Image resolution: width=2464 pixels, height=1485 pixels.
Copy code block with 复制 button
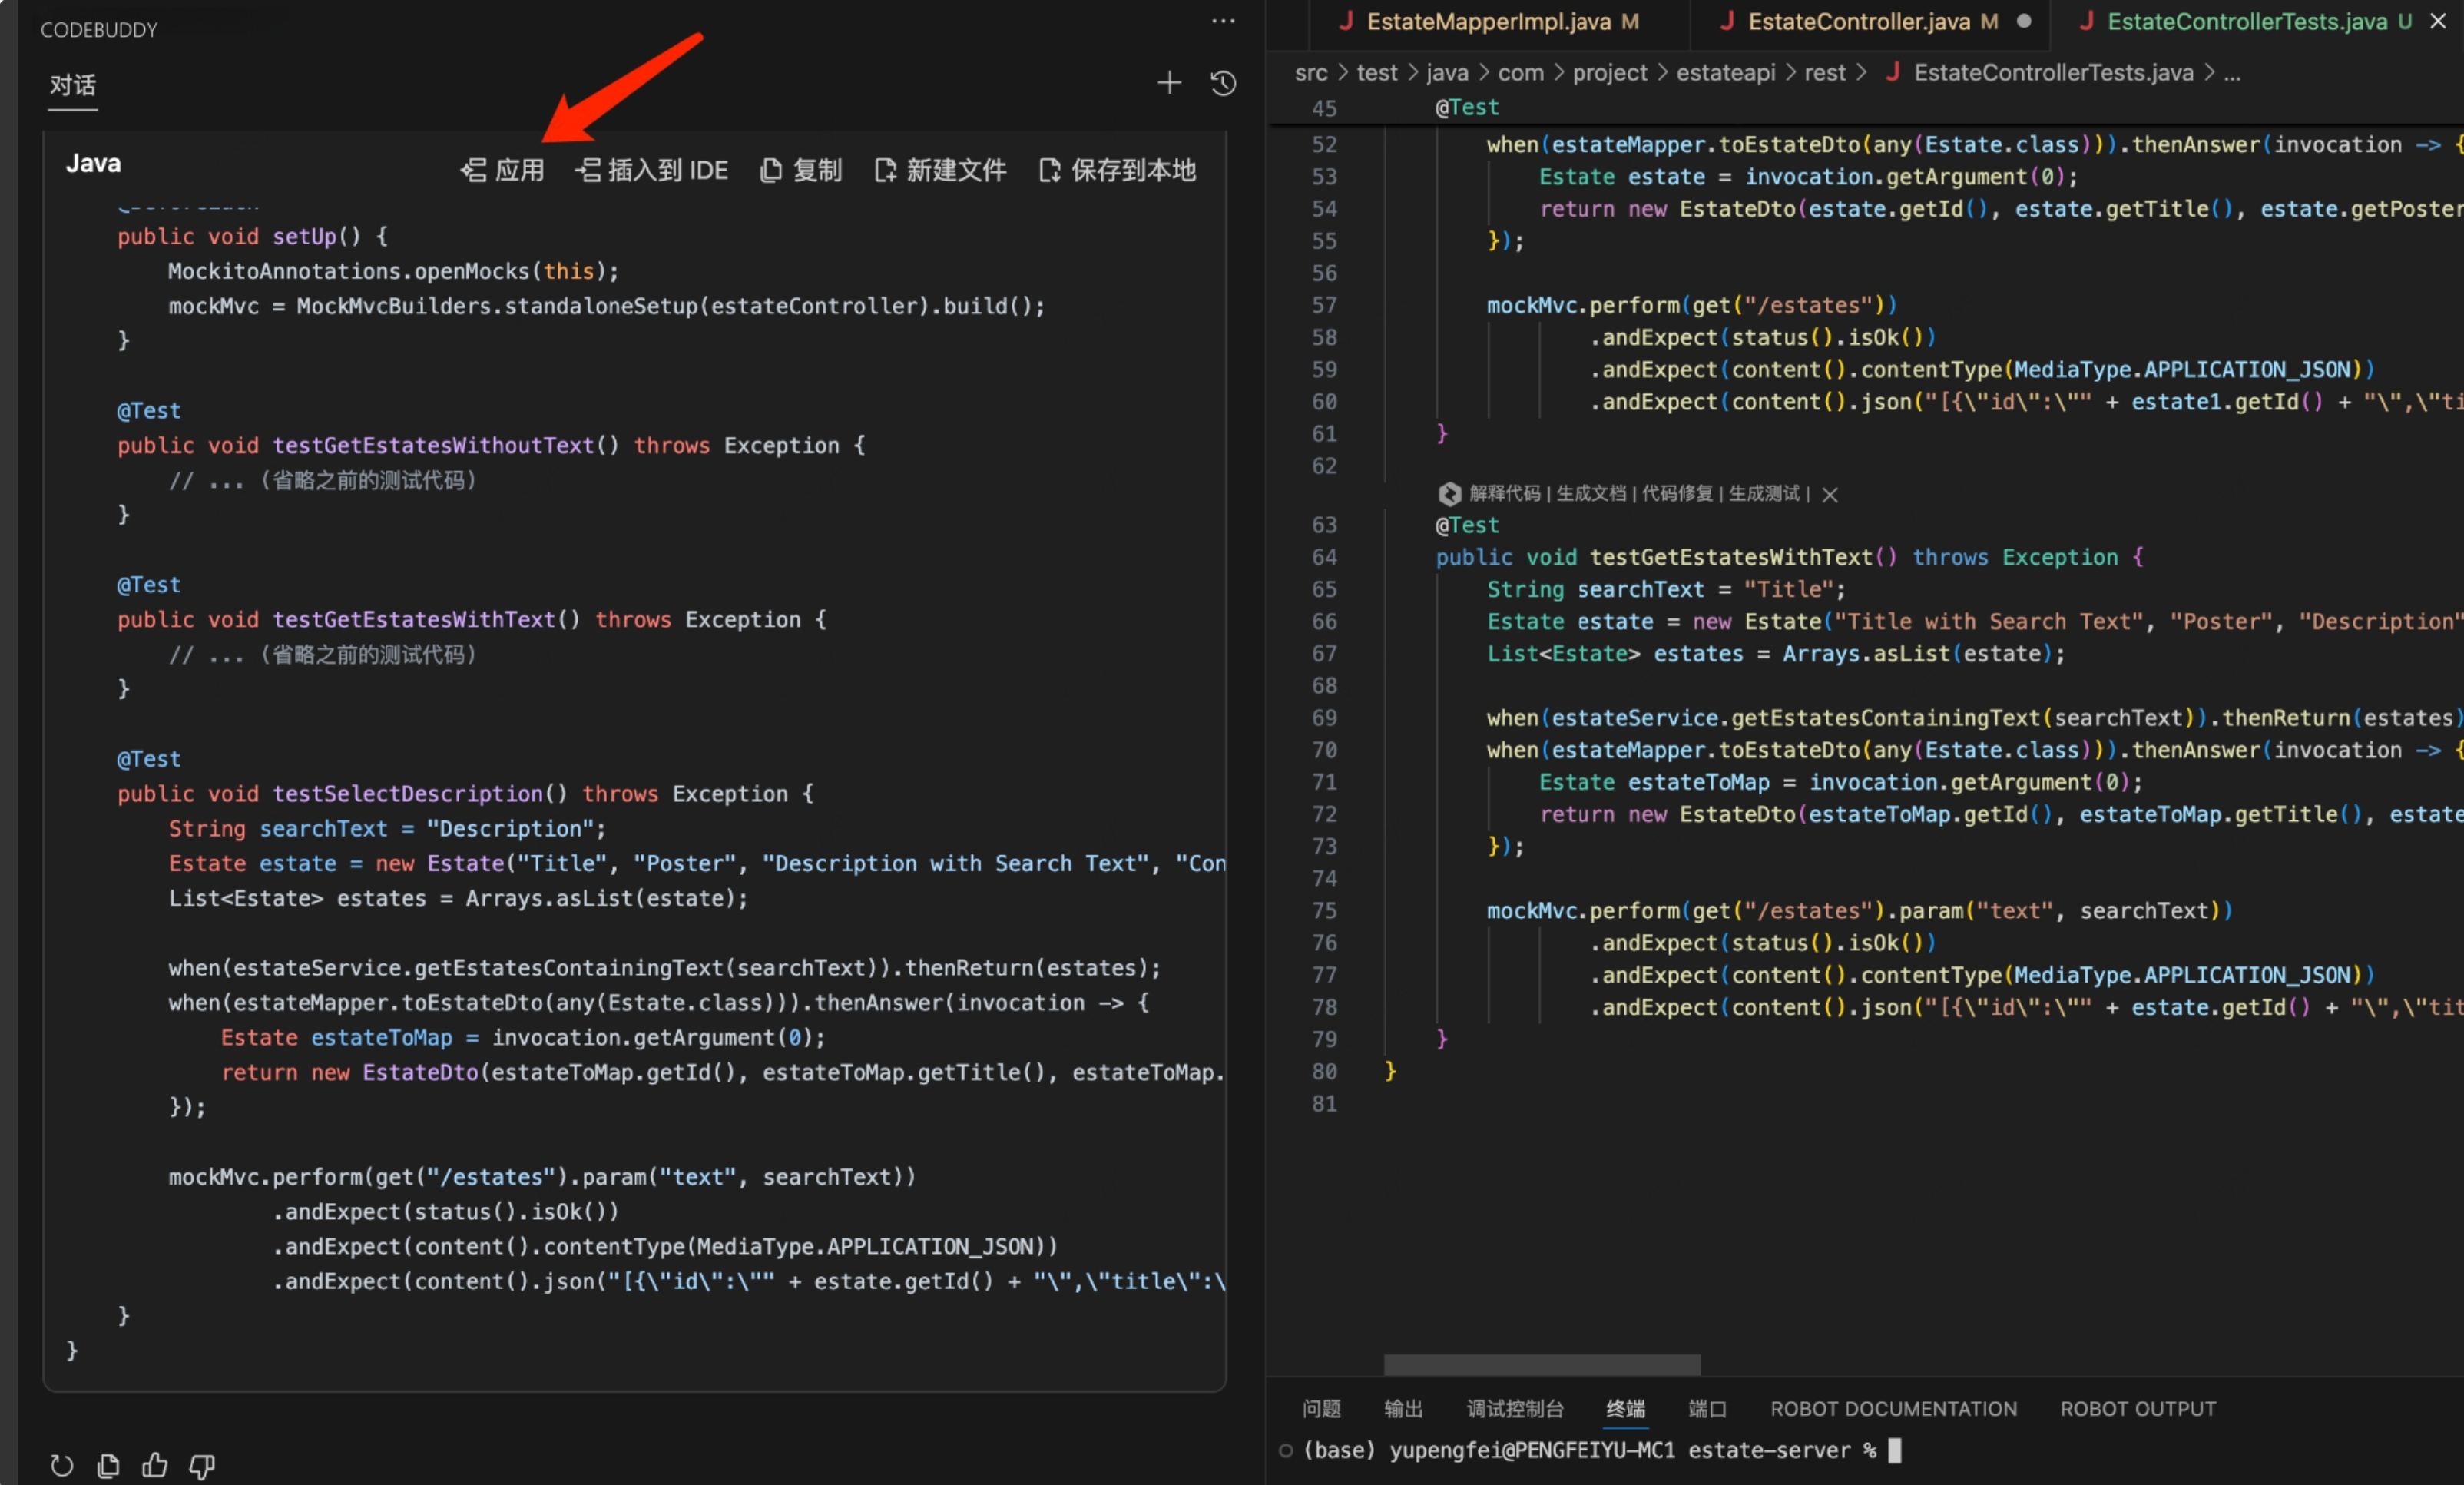(801, 171)
